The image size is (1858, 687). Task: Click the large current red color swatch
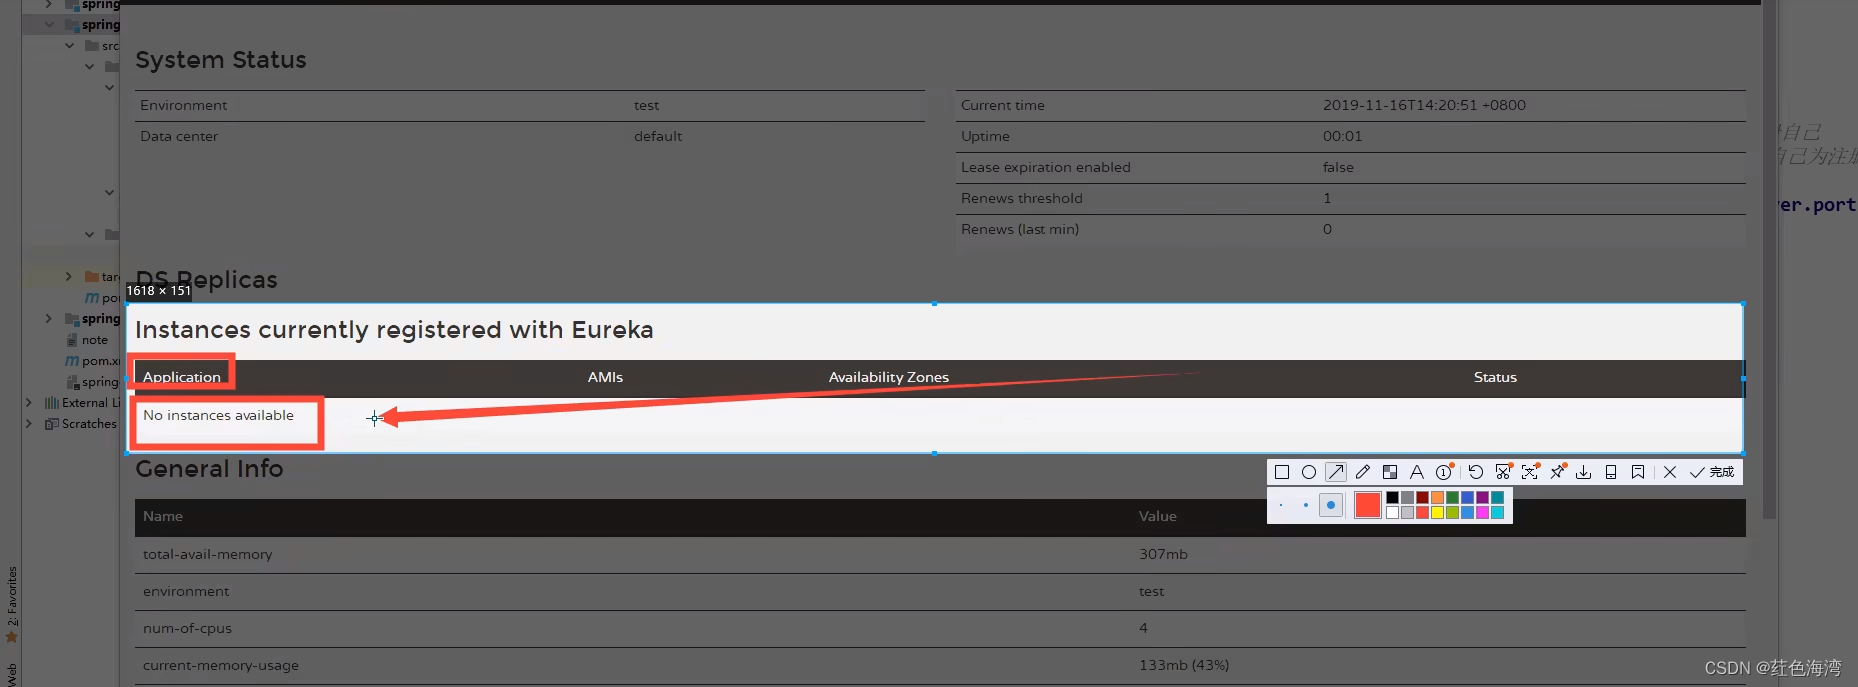pyautogui.click(x=1368, y=505)
